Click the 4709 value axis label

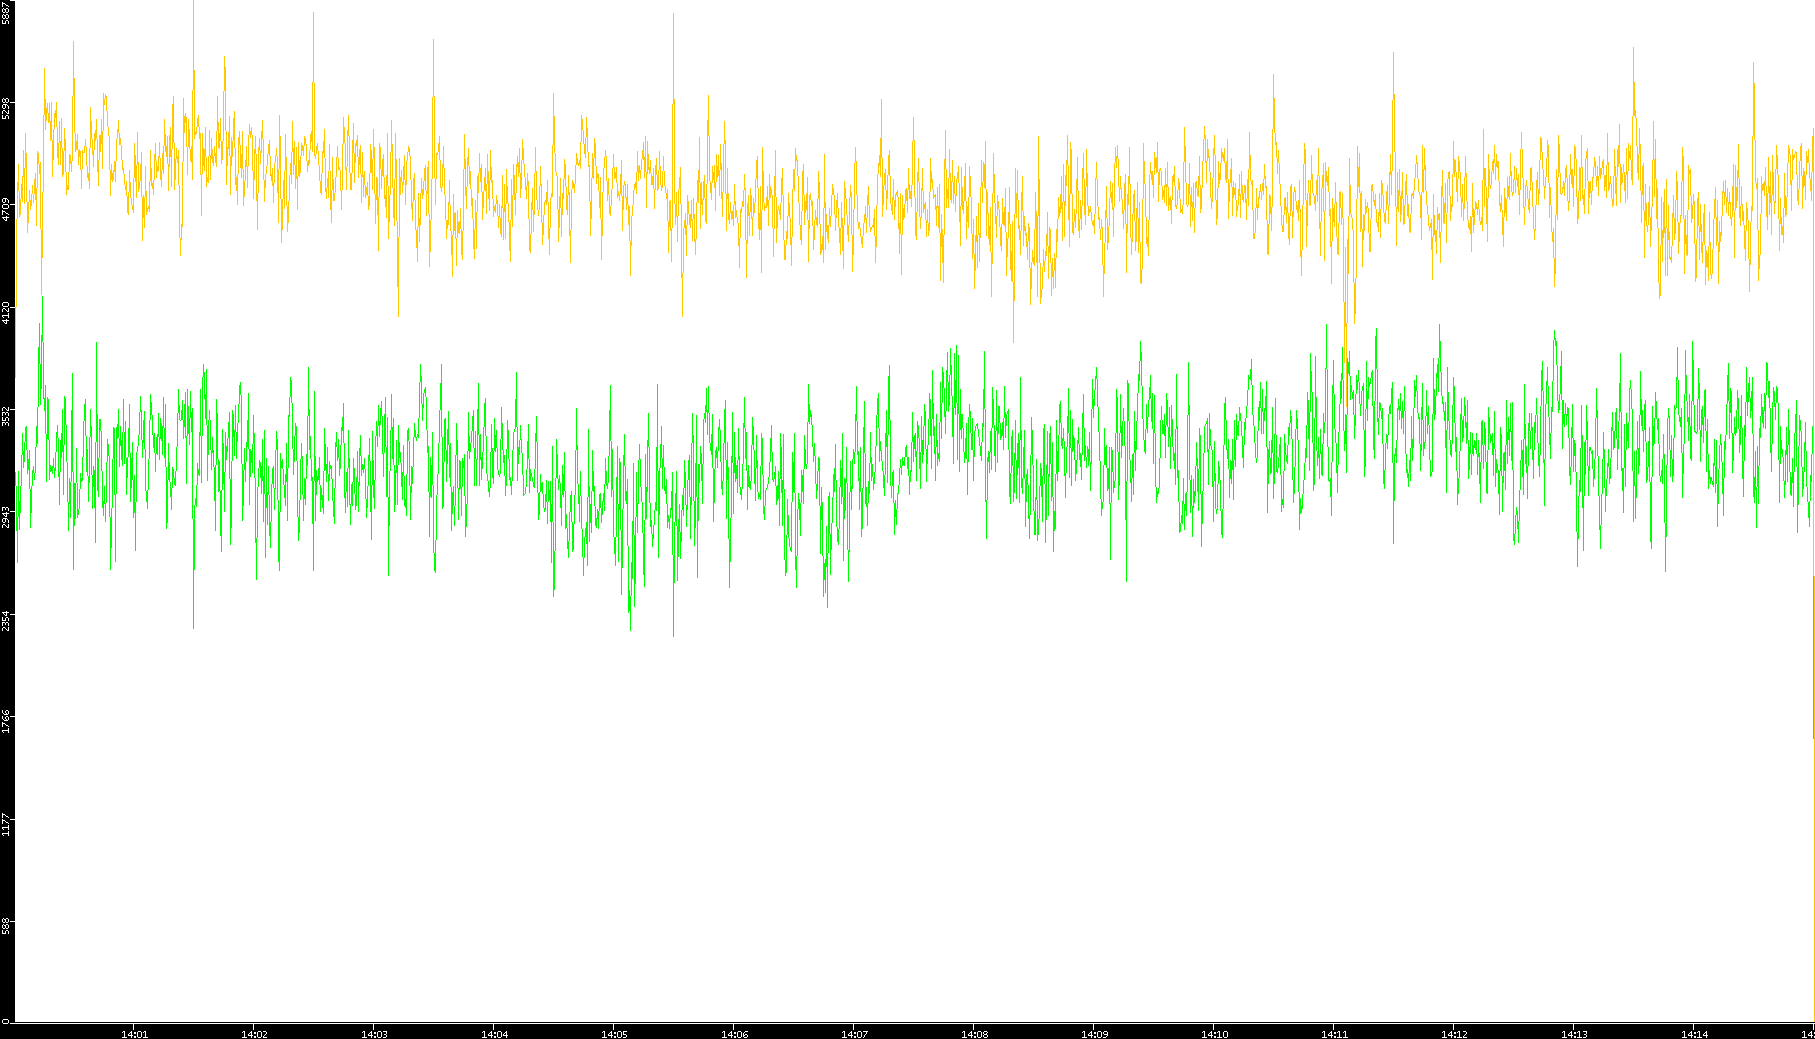pos(6,210)
